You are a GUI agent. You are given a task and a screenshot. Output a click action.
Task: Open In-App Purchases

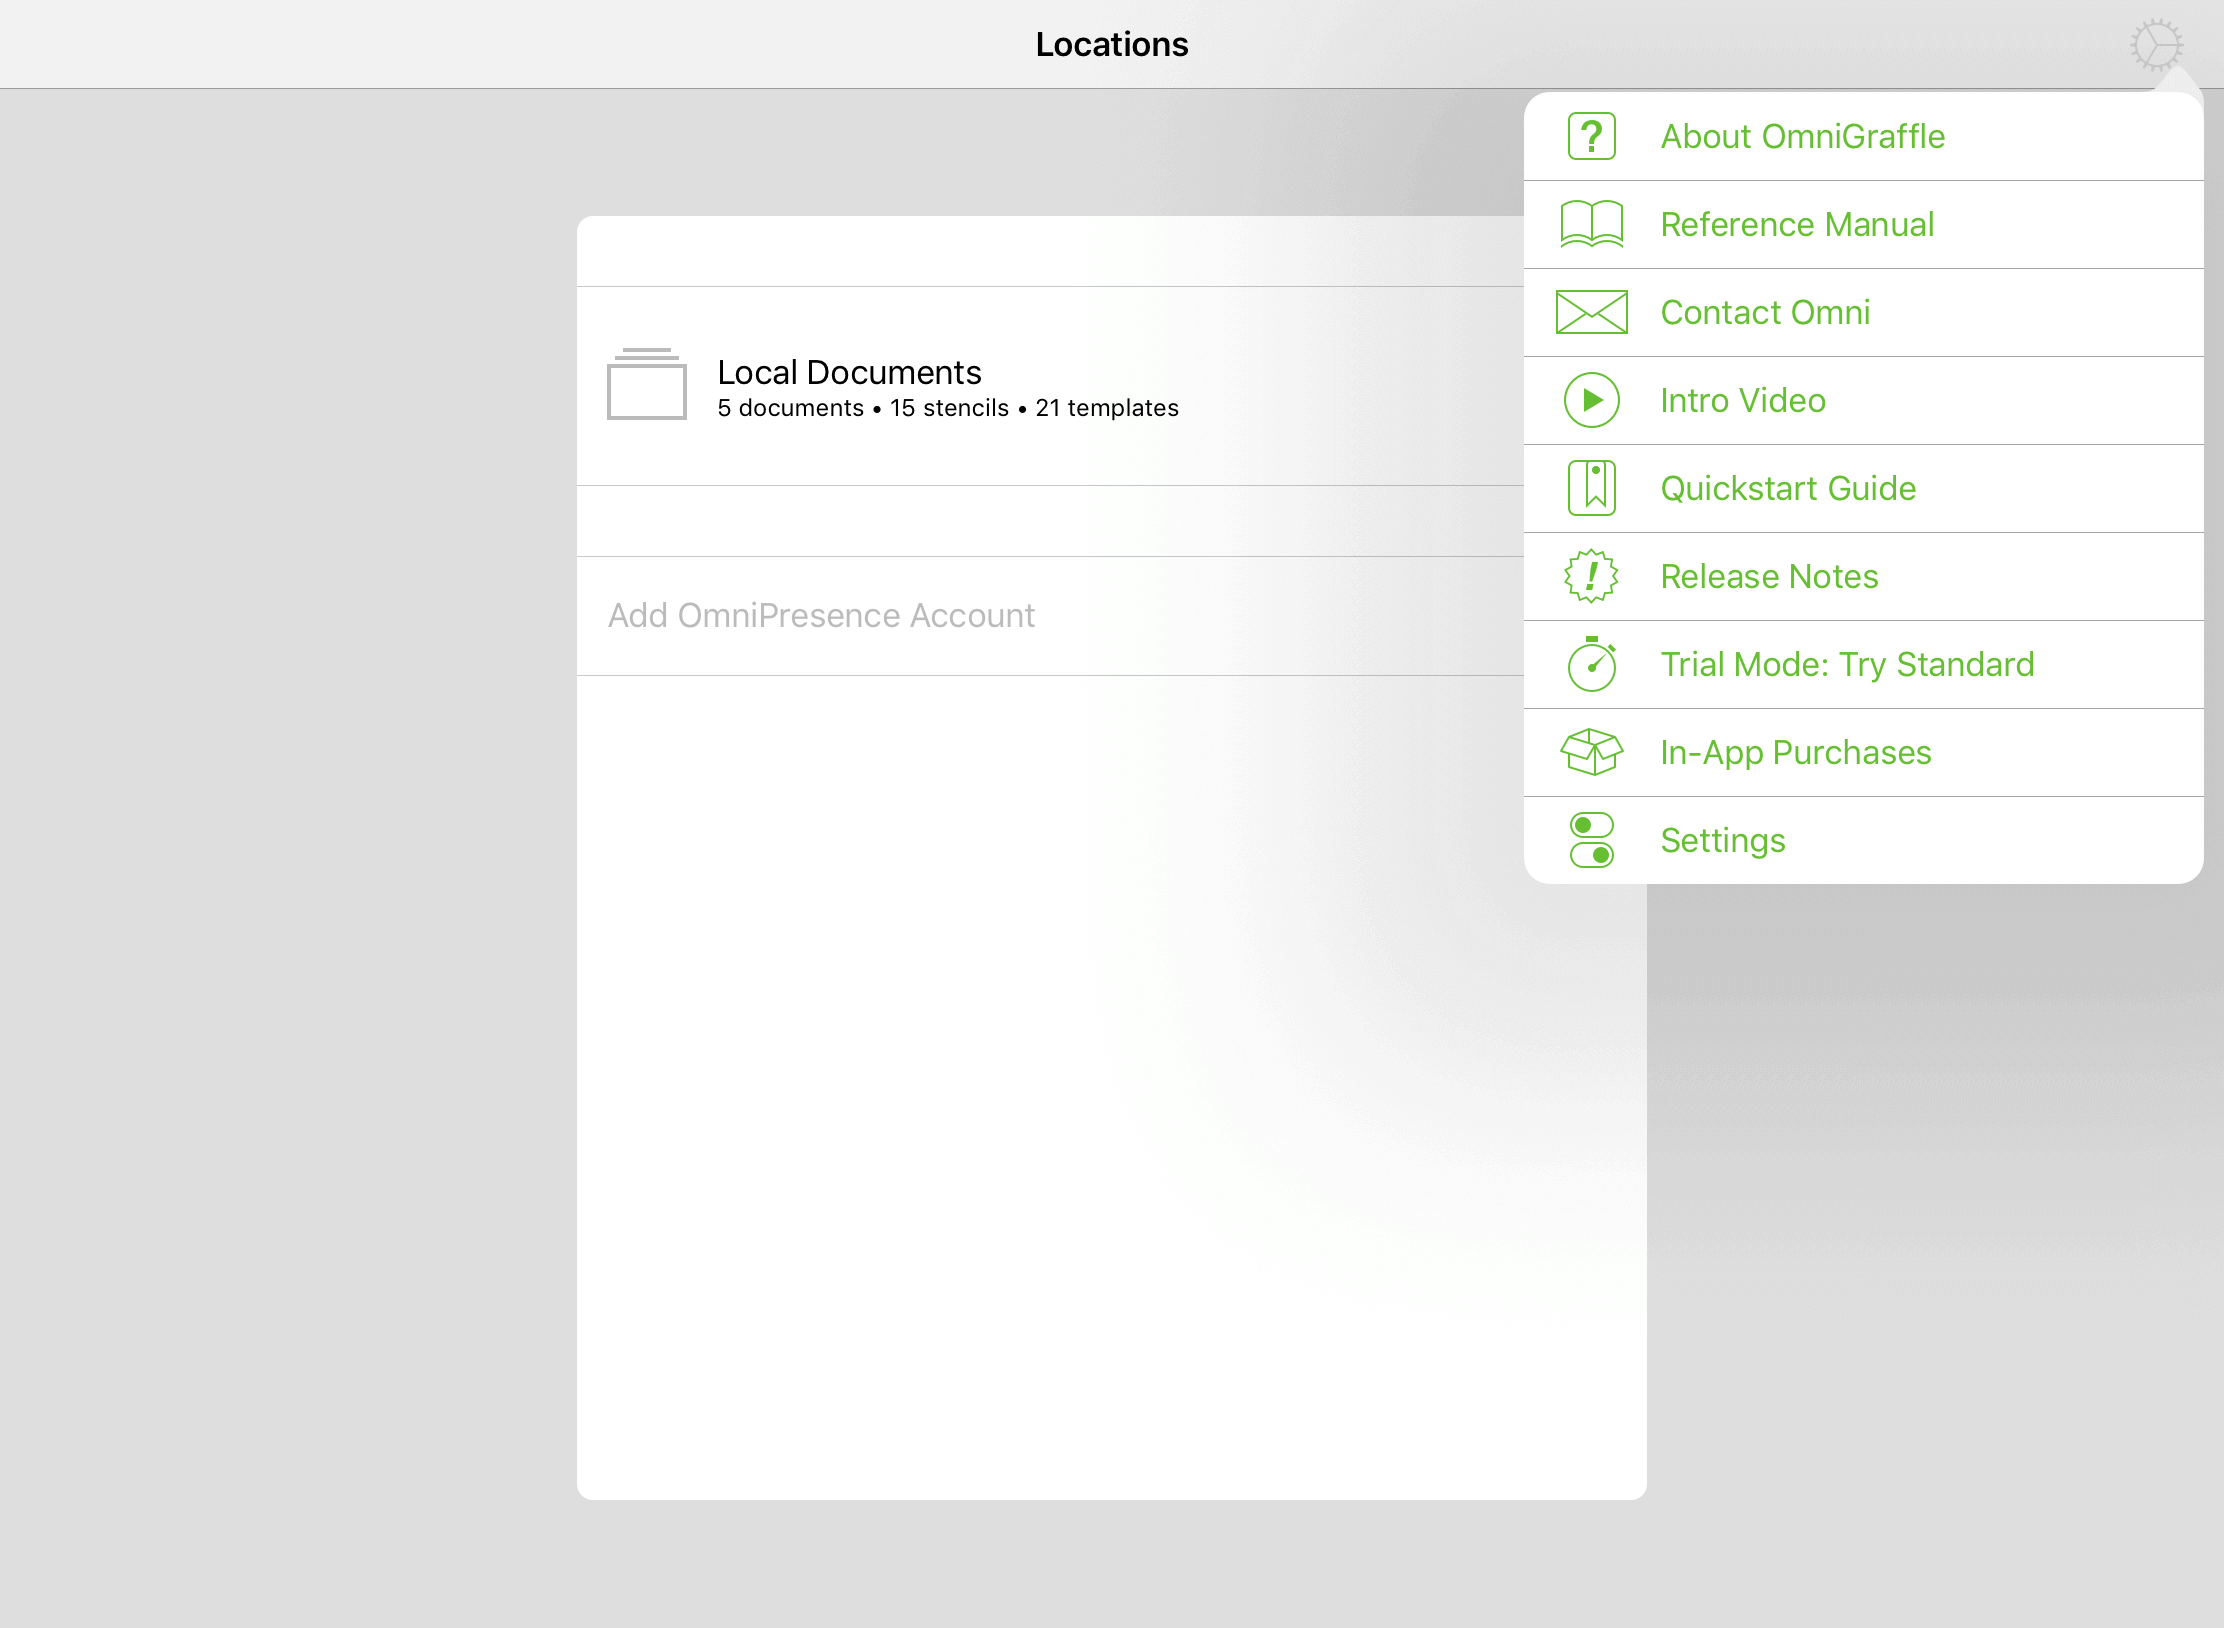(1795, 752)
